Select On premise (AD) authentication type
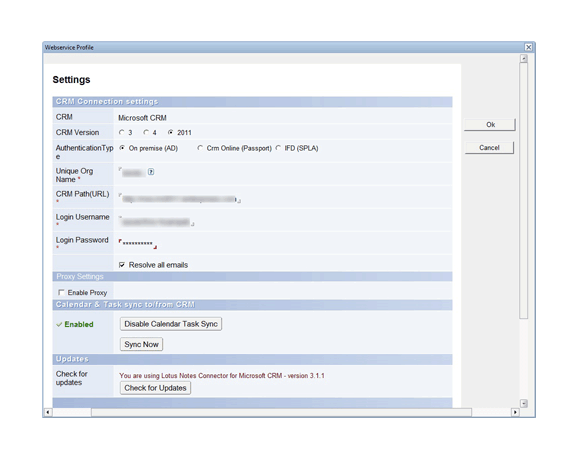 122,148
